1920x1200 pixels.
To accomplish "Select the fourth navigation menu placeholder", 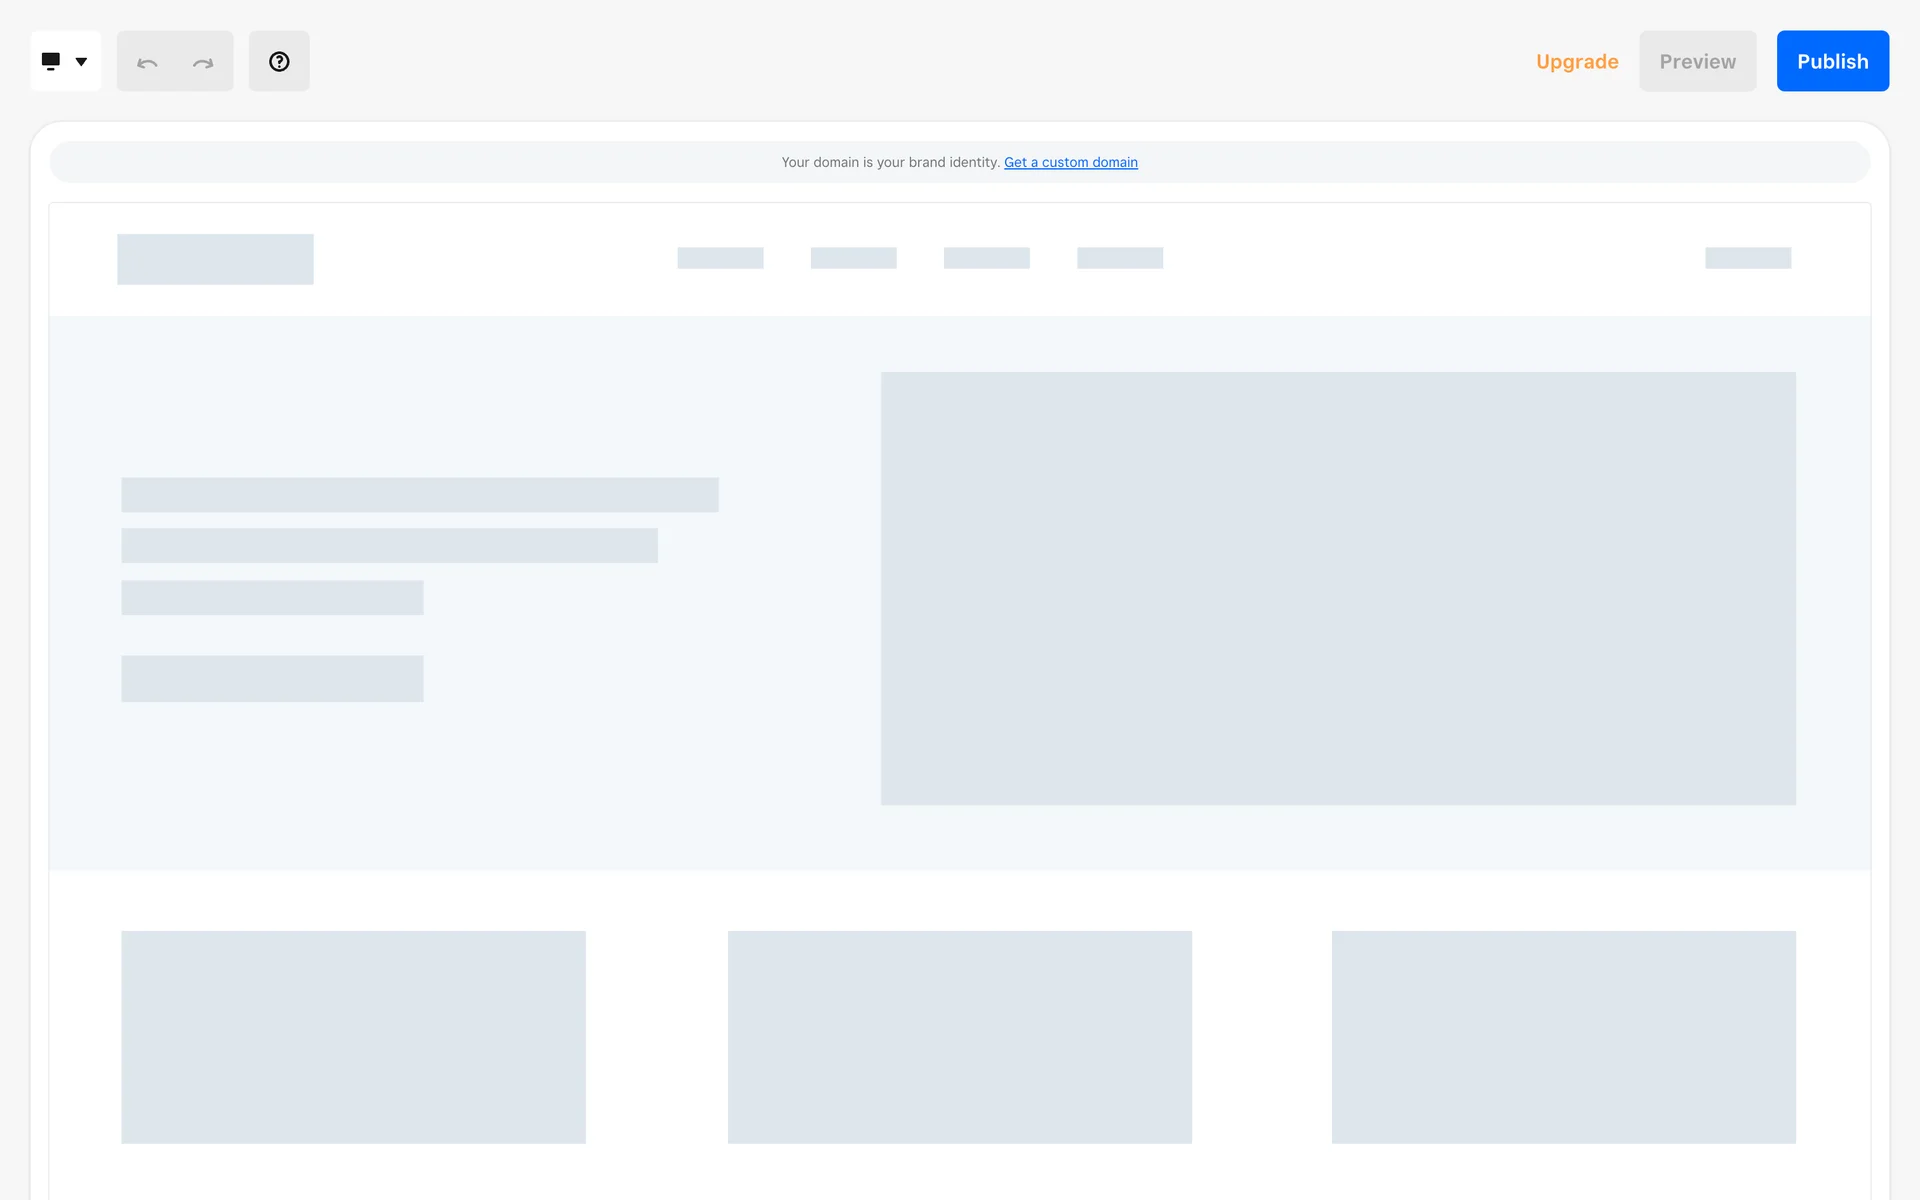I will 1119,258.
